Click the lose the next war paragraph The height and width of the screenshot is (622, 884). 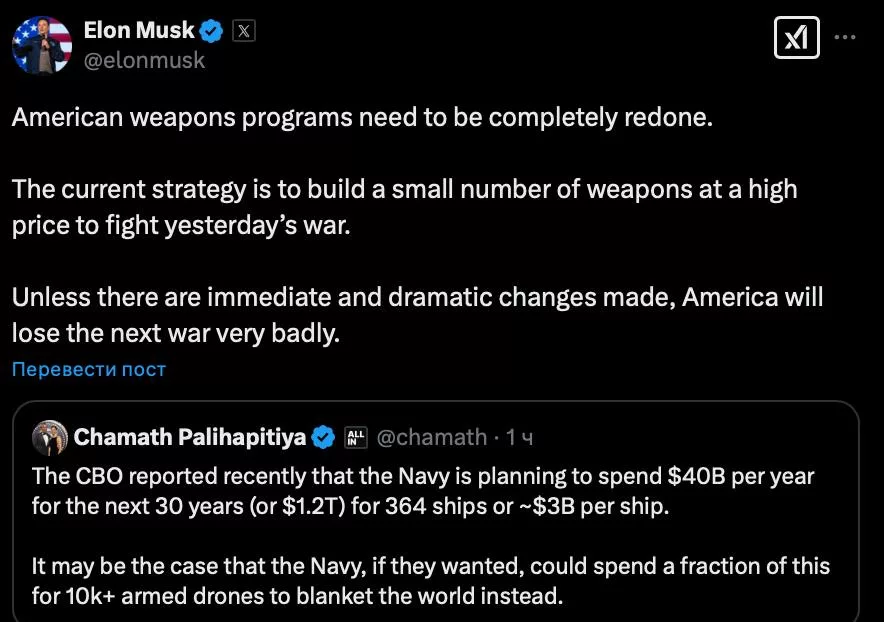pos(417,315)
